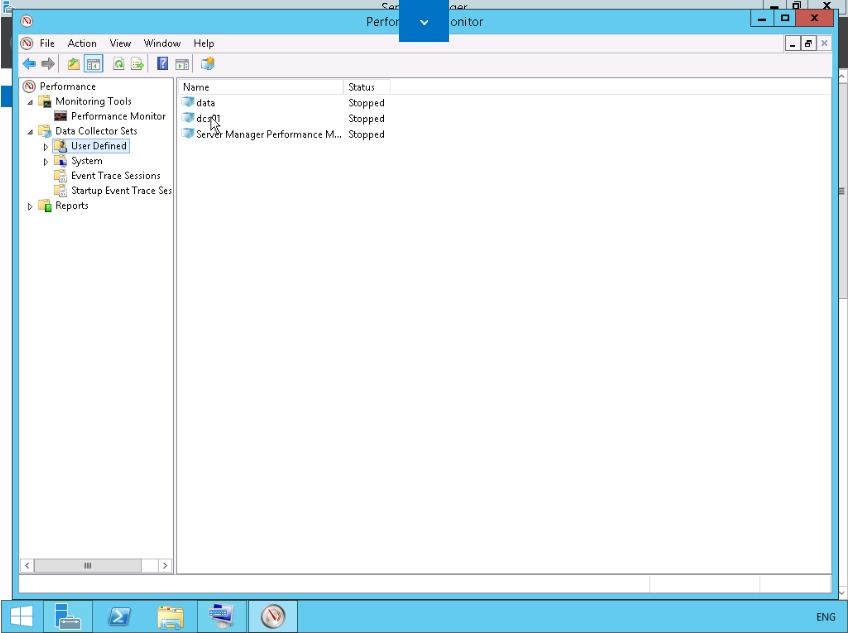Select Event Trace Sessions in the tree
The image size is (848, 633).
tap(116, 176)
